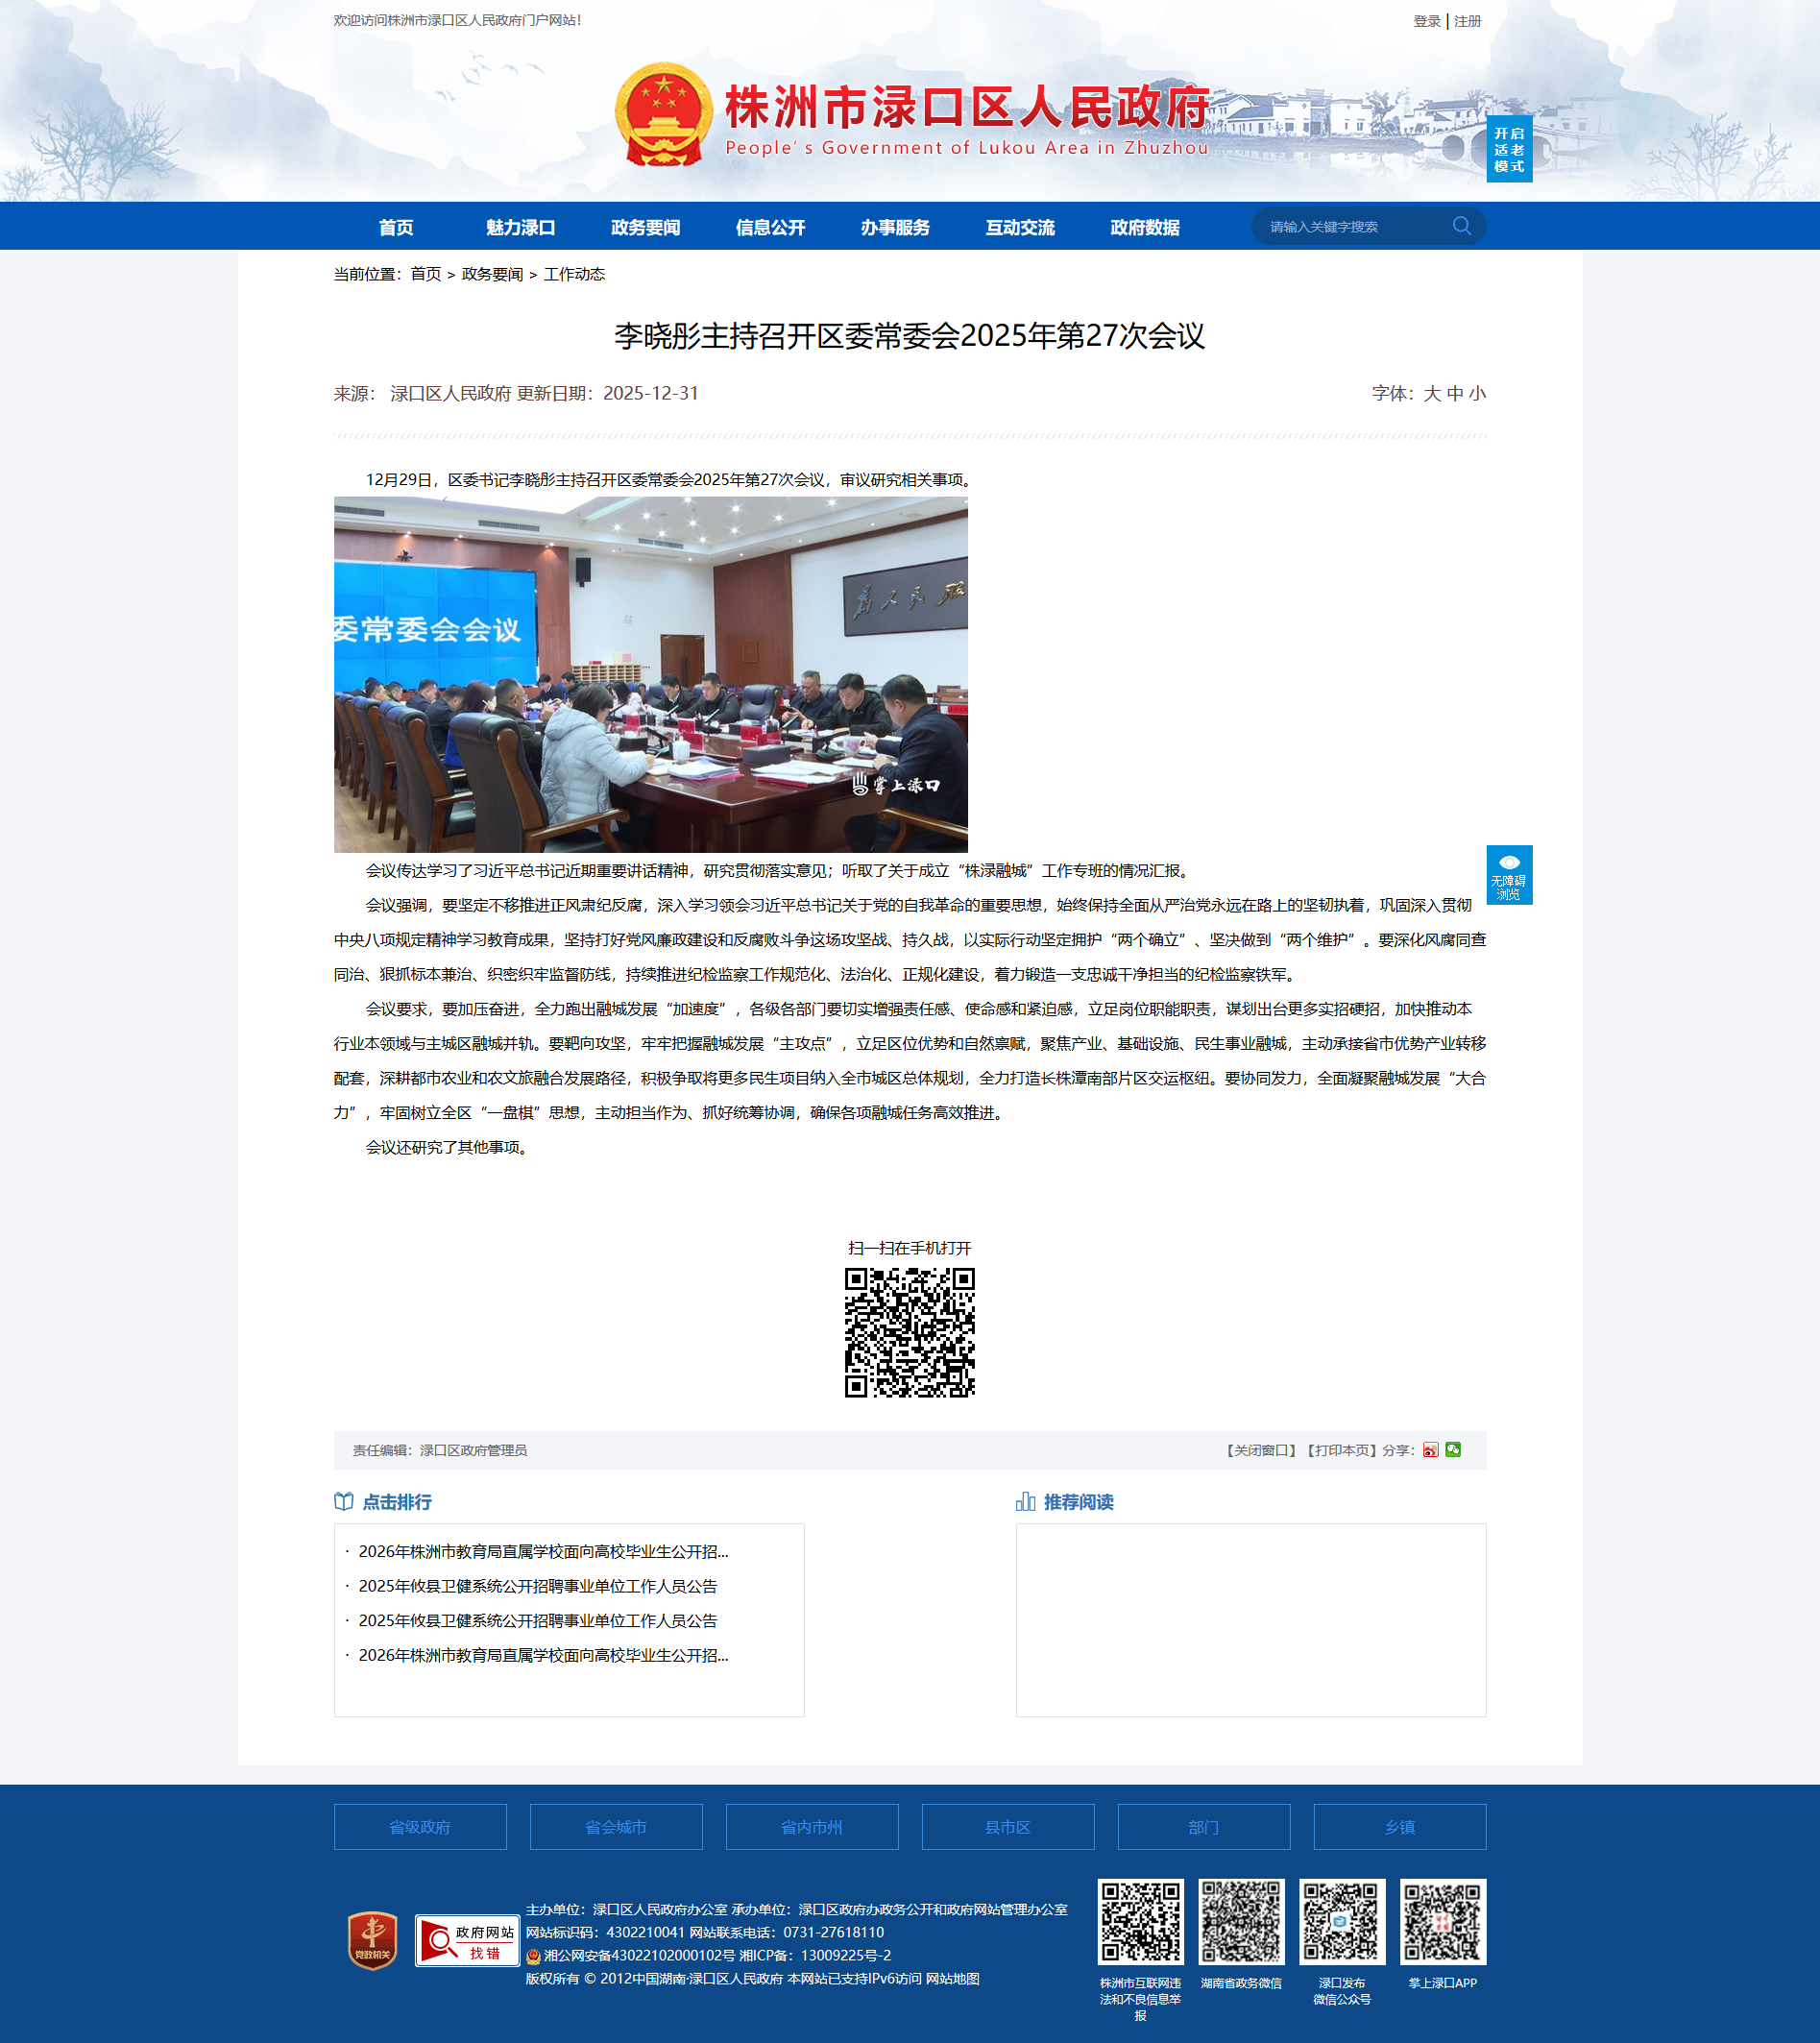Open the 信息公开 navigation menu

[770, 227]
